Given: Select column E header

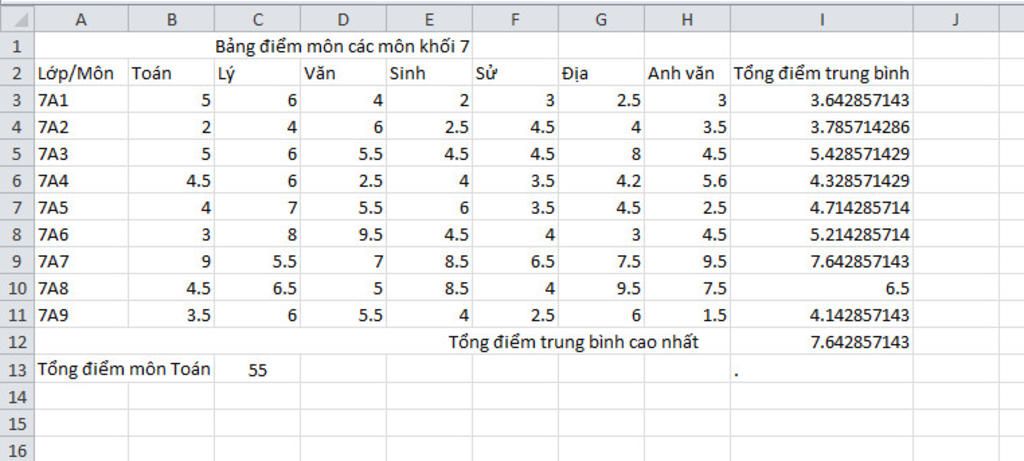Looking at the screenshot, I should 429,20.
